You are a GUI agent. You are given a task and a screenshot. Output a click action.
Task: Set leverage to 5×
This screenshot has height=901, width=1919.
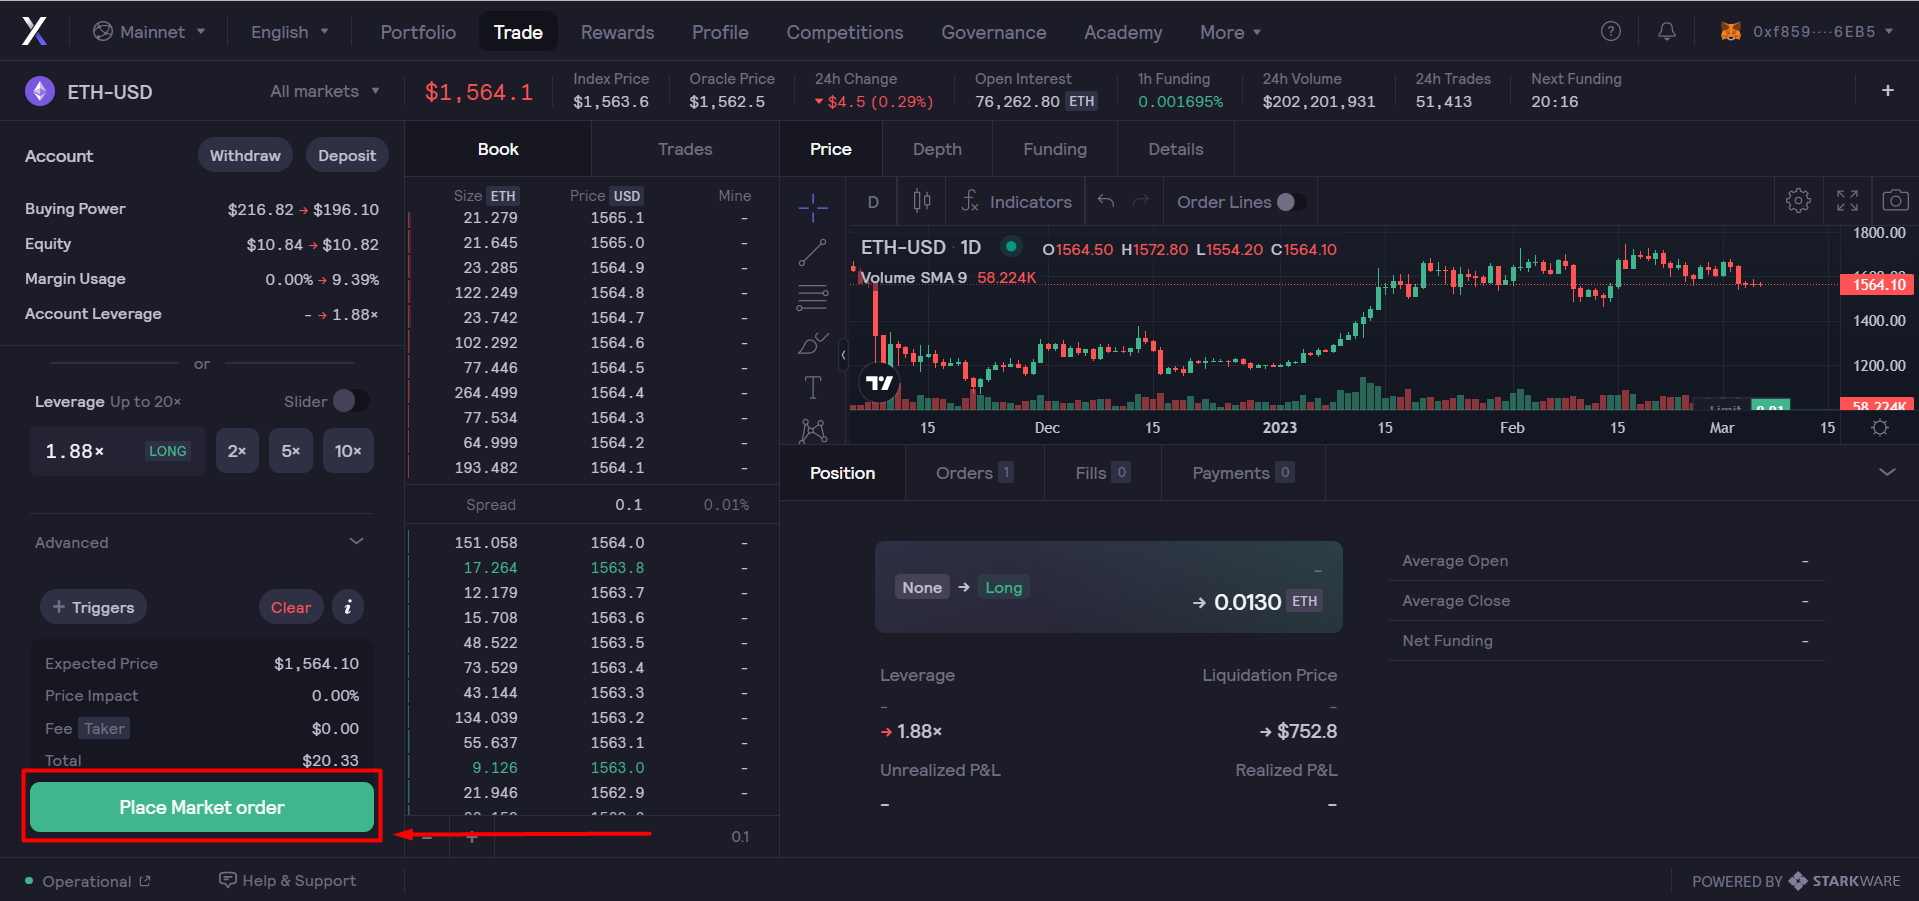pyautogui.click(x=291, y=451)
